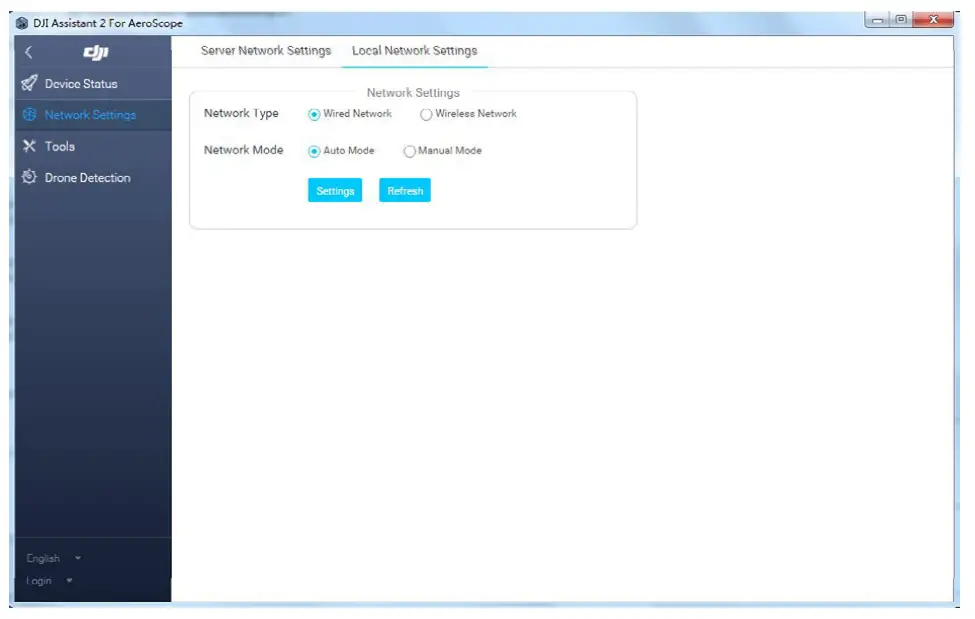Click the Network Mode label
This screenshot has width=975, height=619.
point(244,150)
